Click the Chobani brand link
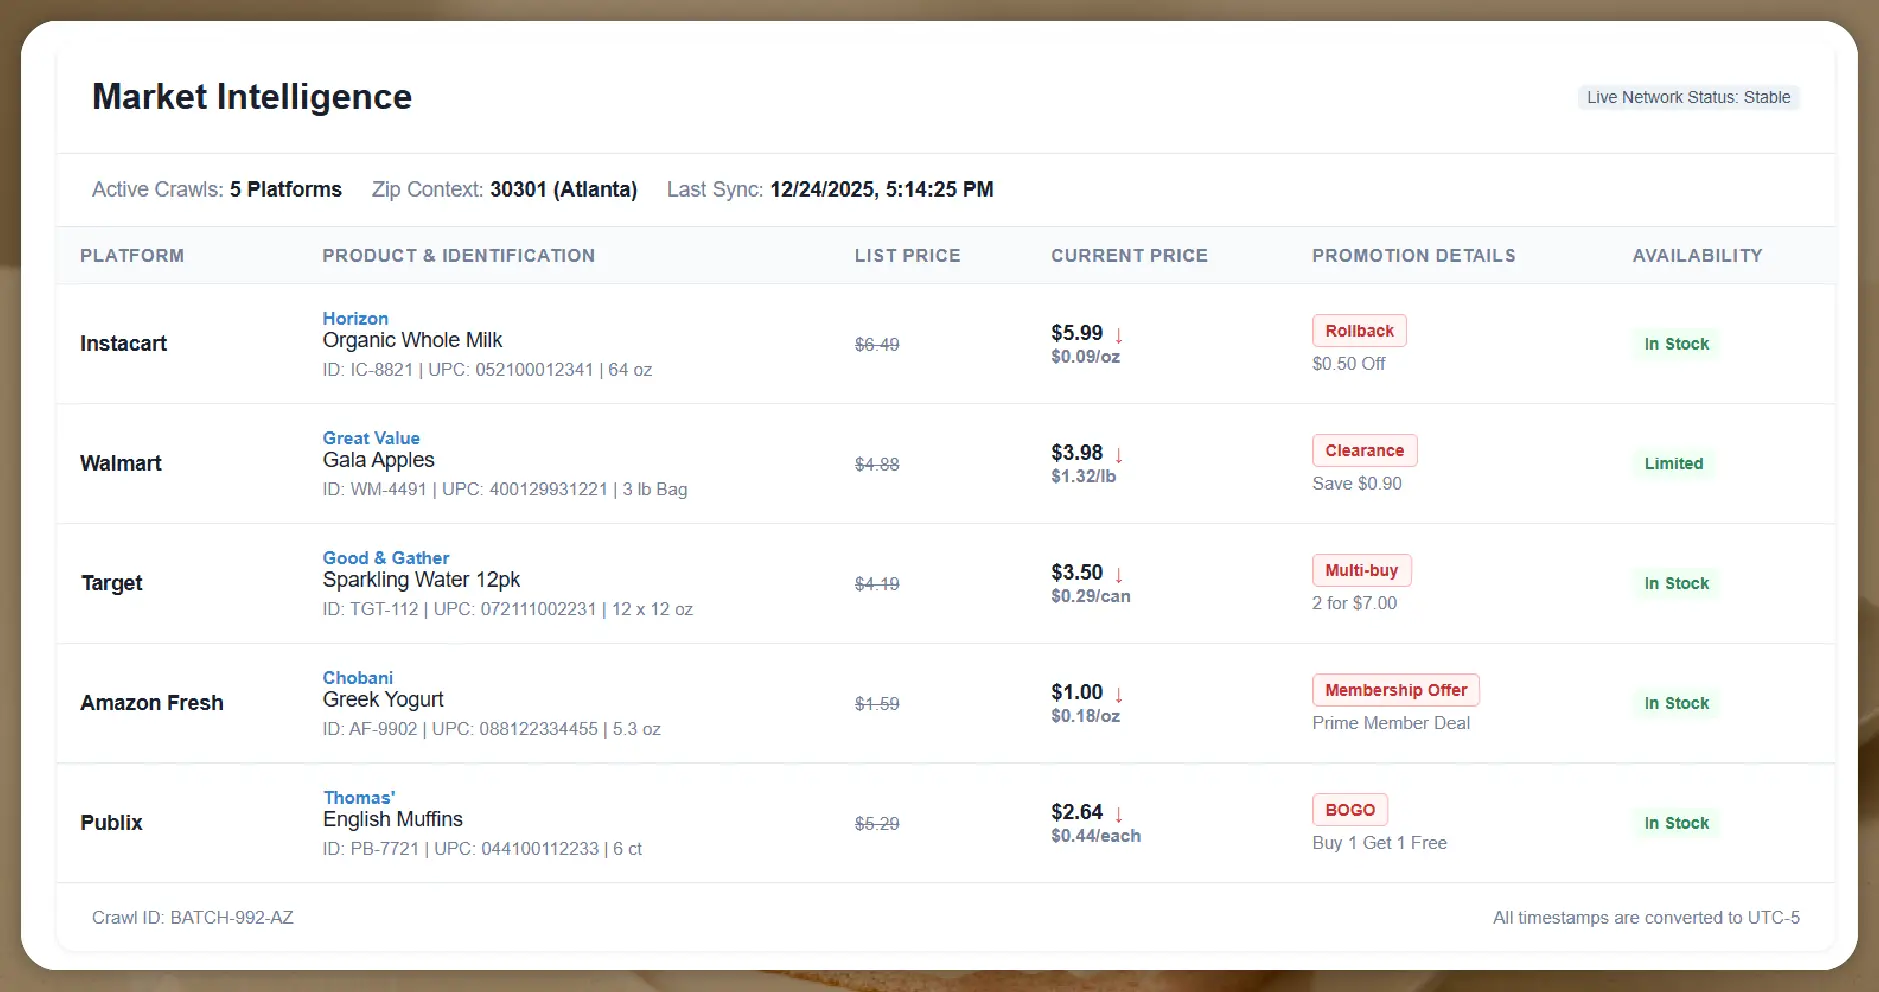Screen dimensions: 1879x992 coord(357,678)
